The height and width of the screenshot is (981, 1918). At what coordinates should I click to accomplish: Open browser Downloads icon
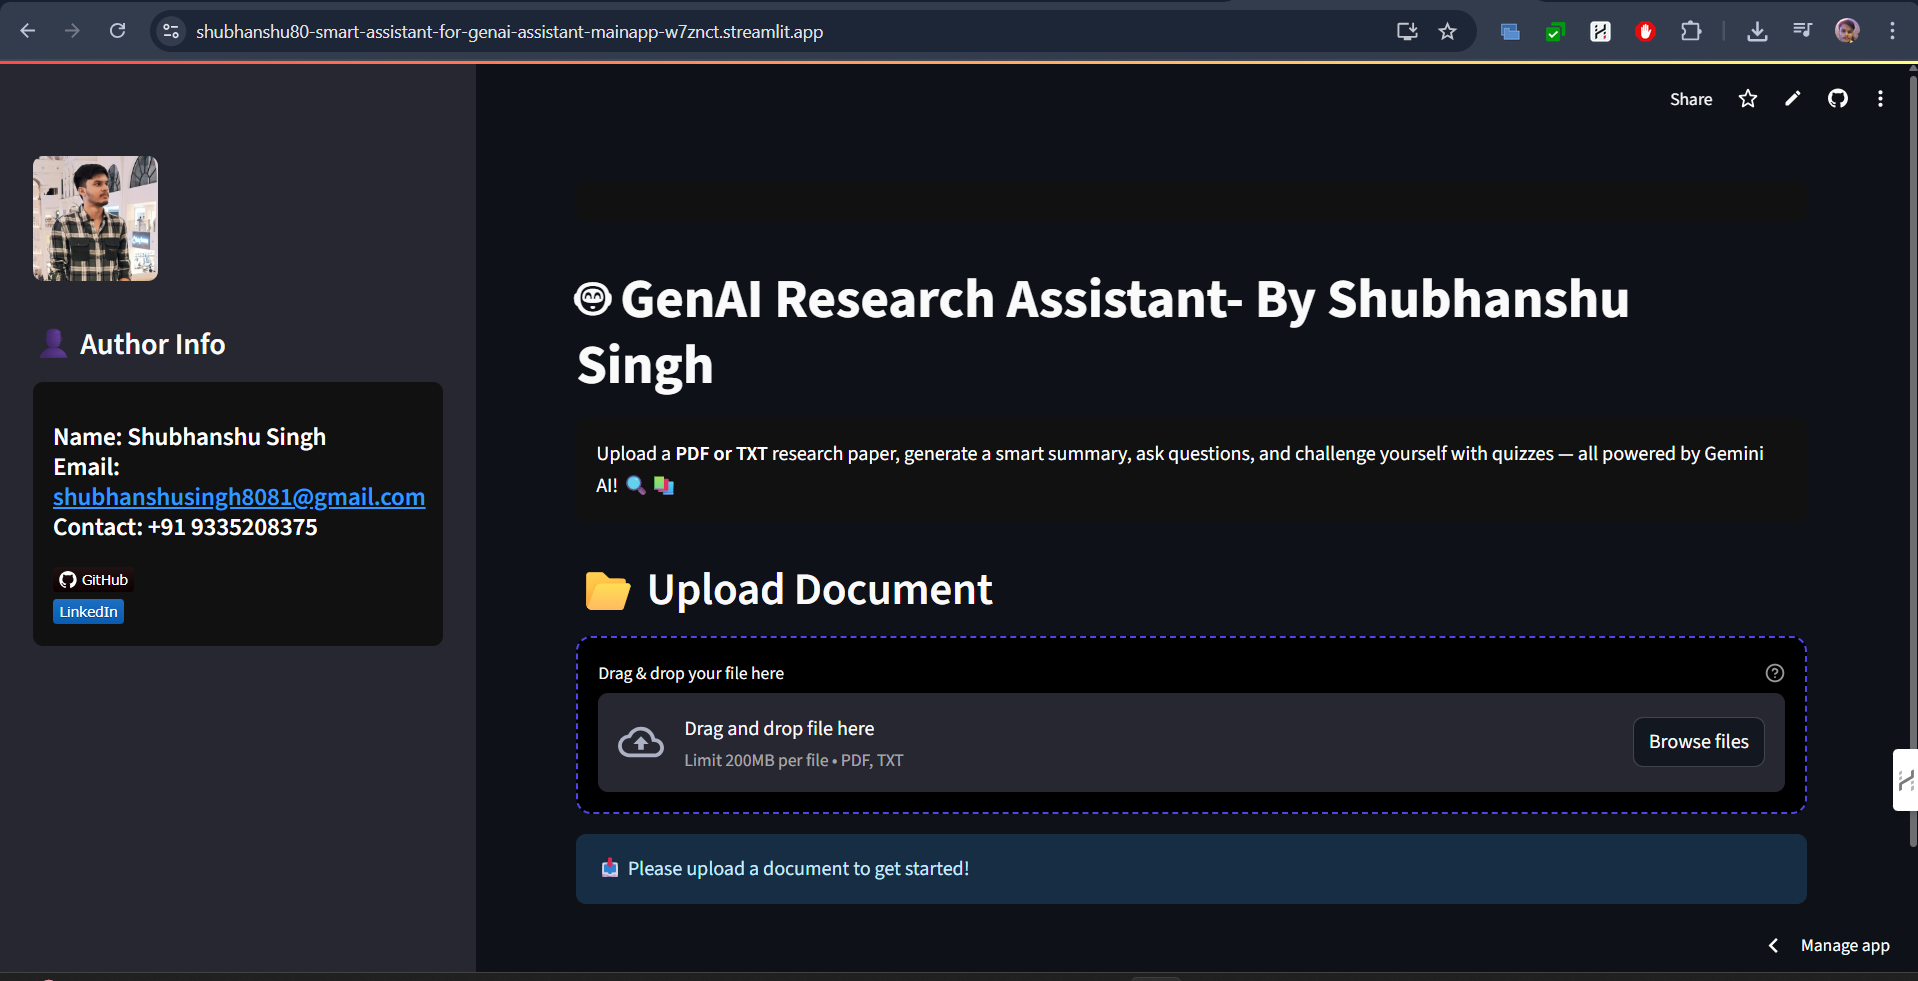[x=1757, y=31]
